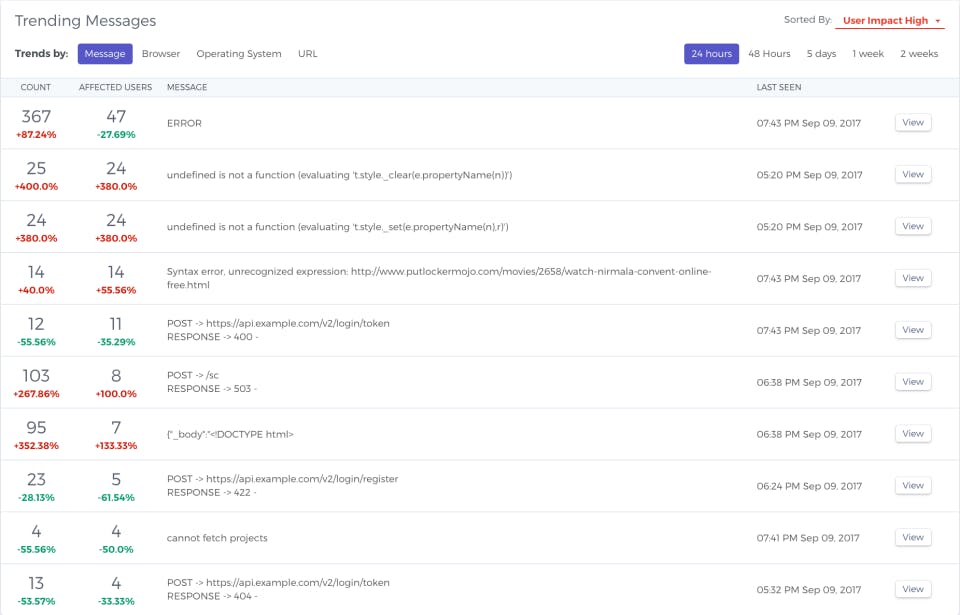Image resolution: width=960 pixels, height=615 pixels.
Task: View the POST /sc 503 response message
Action: (x=912, y=381)
